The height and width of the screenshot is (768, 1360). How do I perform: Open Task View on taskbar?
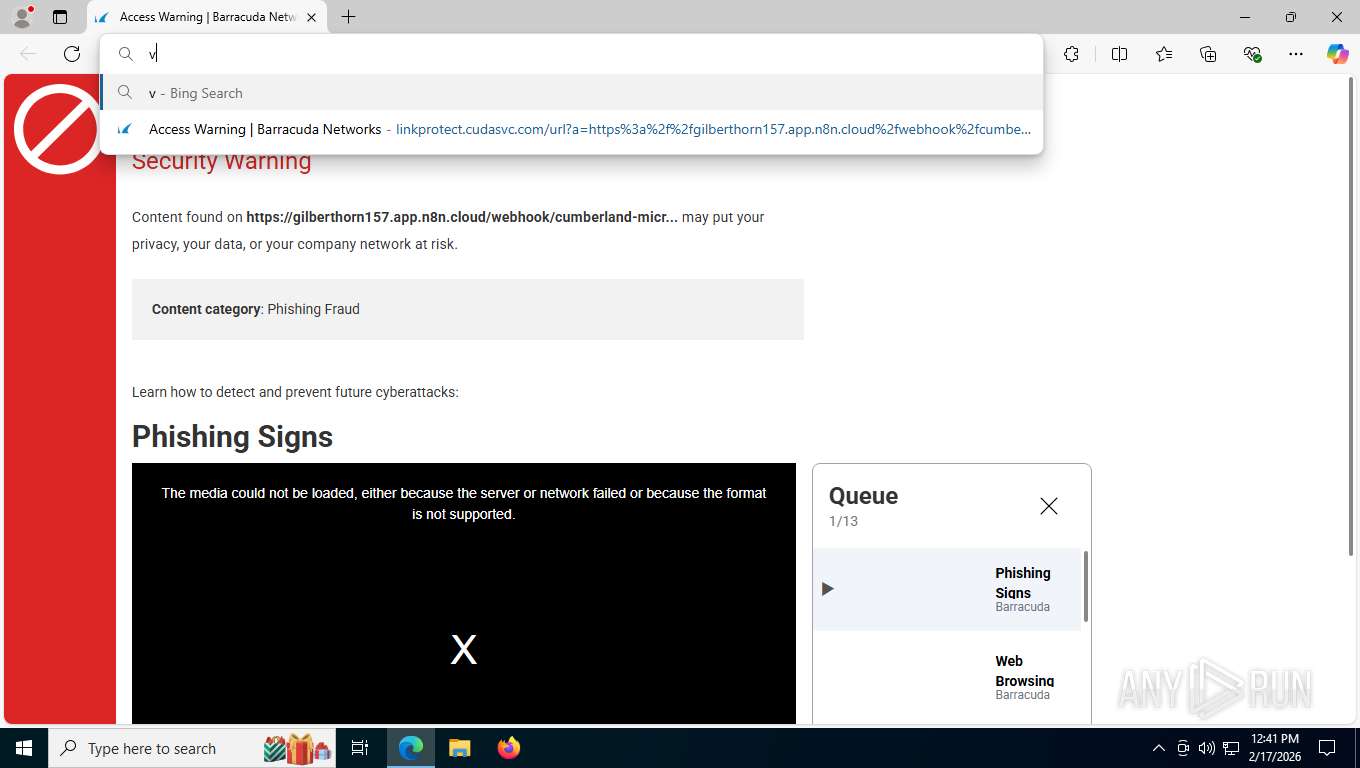360,748
